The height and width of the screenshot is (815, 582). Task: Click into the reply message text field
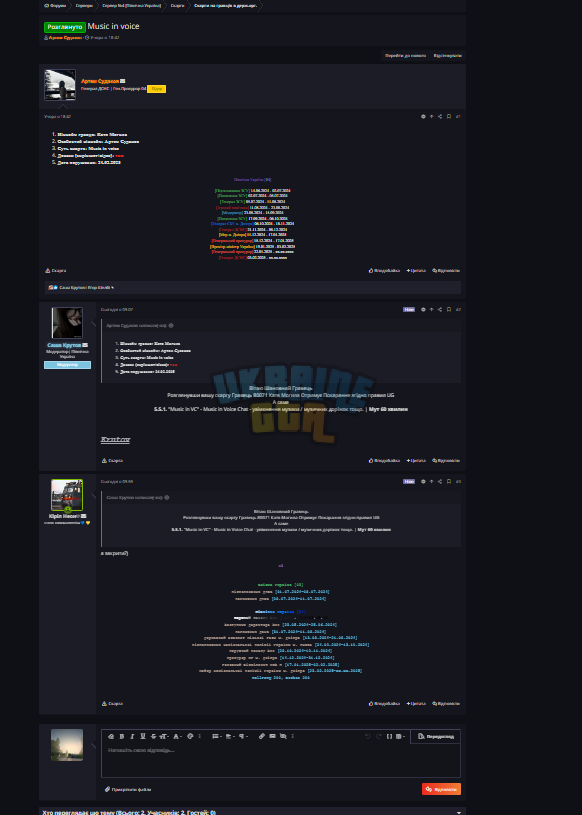tap(281, 760)
